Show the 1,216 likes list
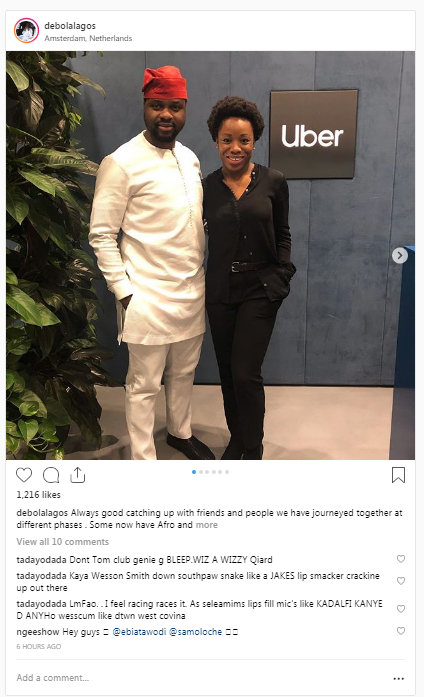The image size is (424, 697). (x=38, y=495)
